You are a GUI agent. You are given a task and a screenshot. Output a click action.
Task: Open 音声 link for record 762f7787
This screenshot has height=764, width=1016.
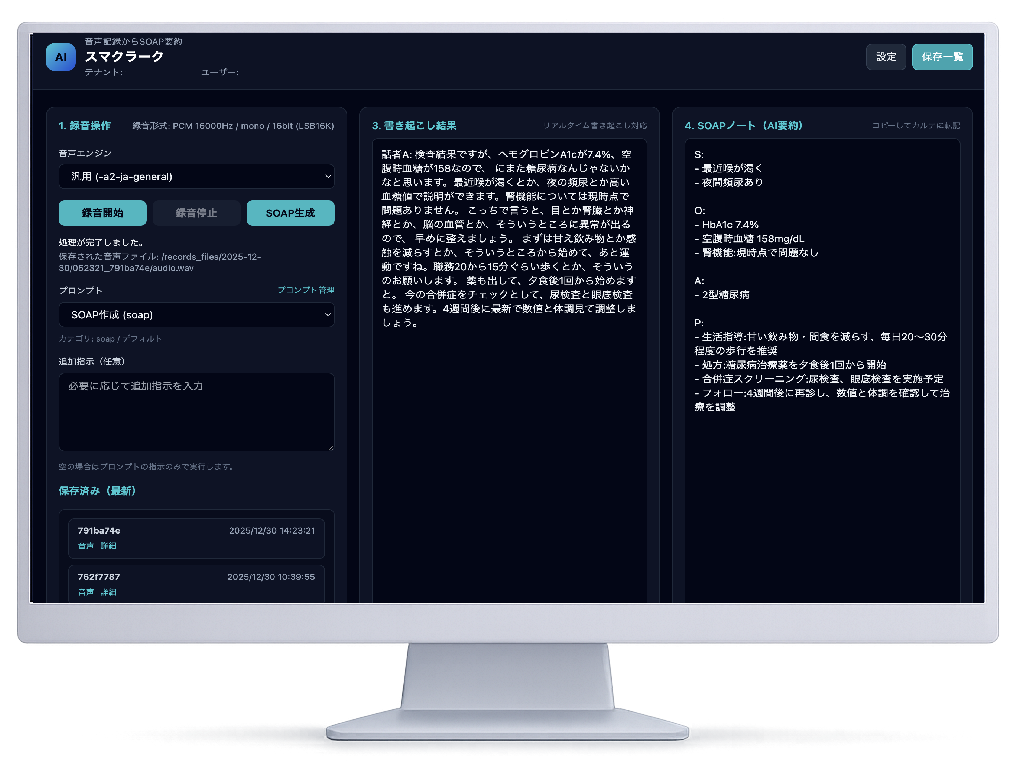[85, 592]
